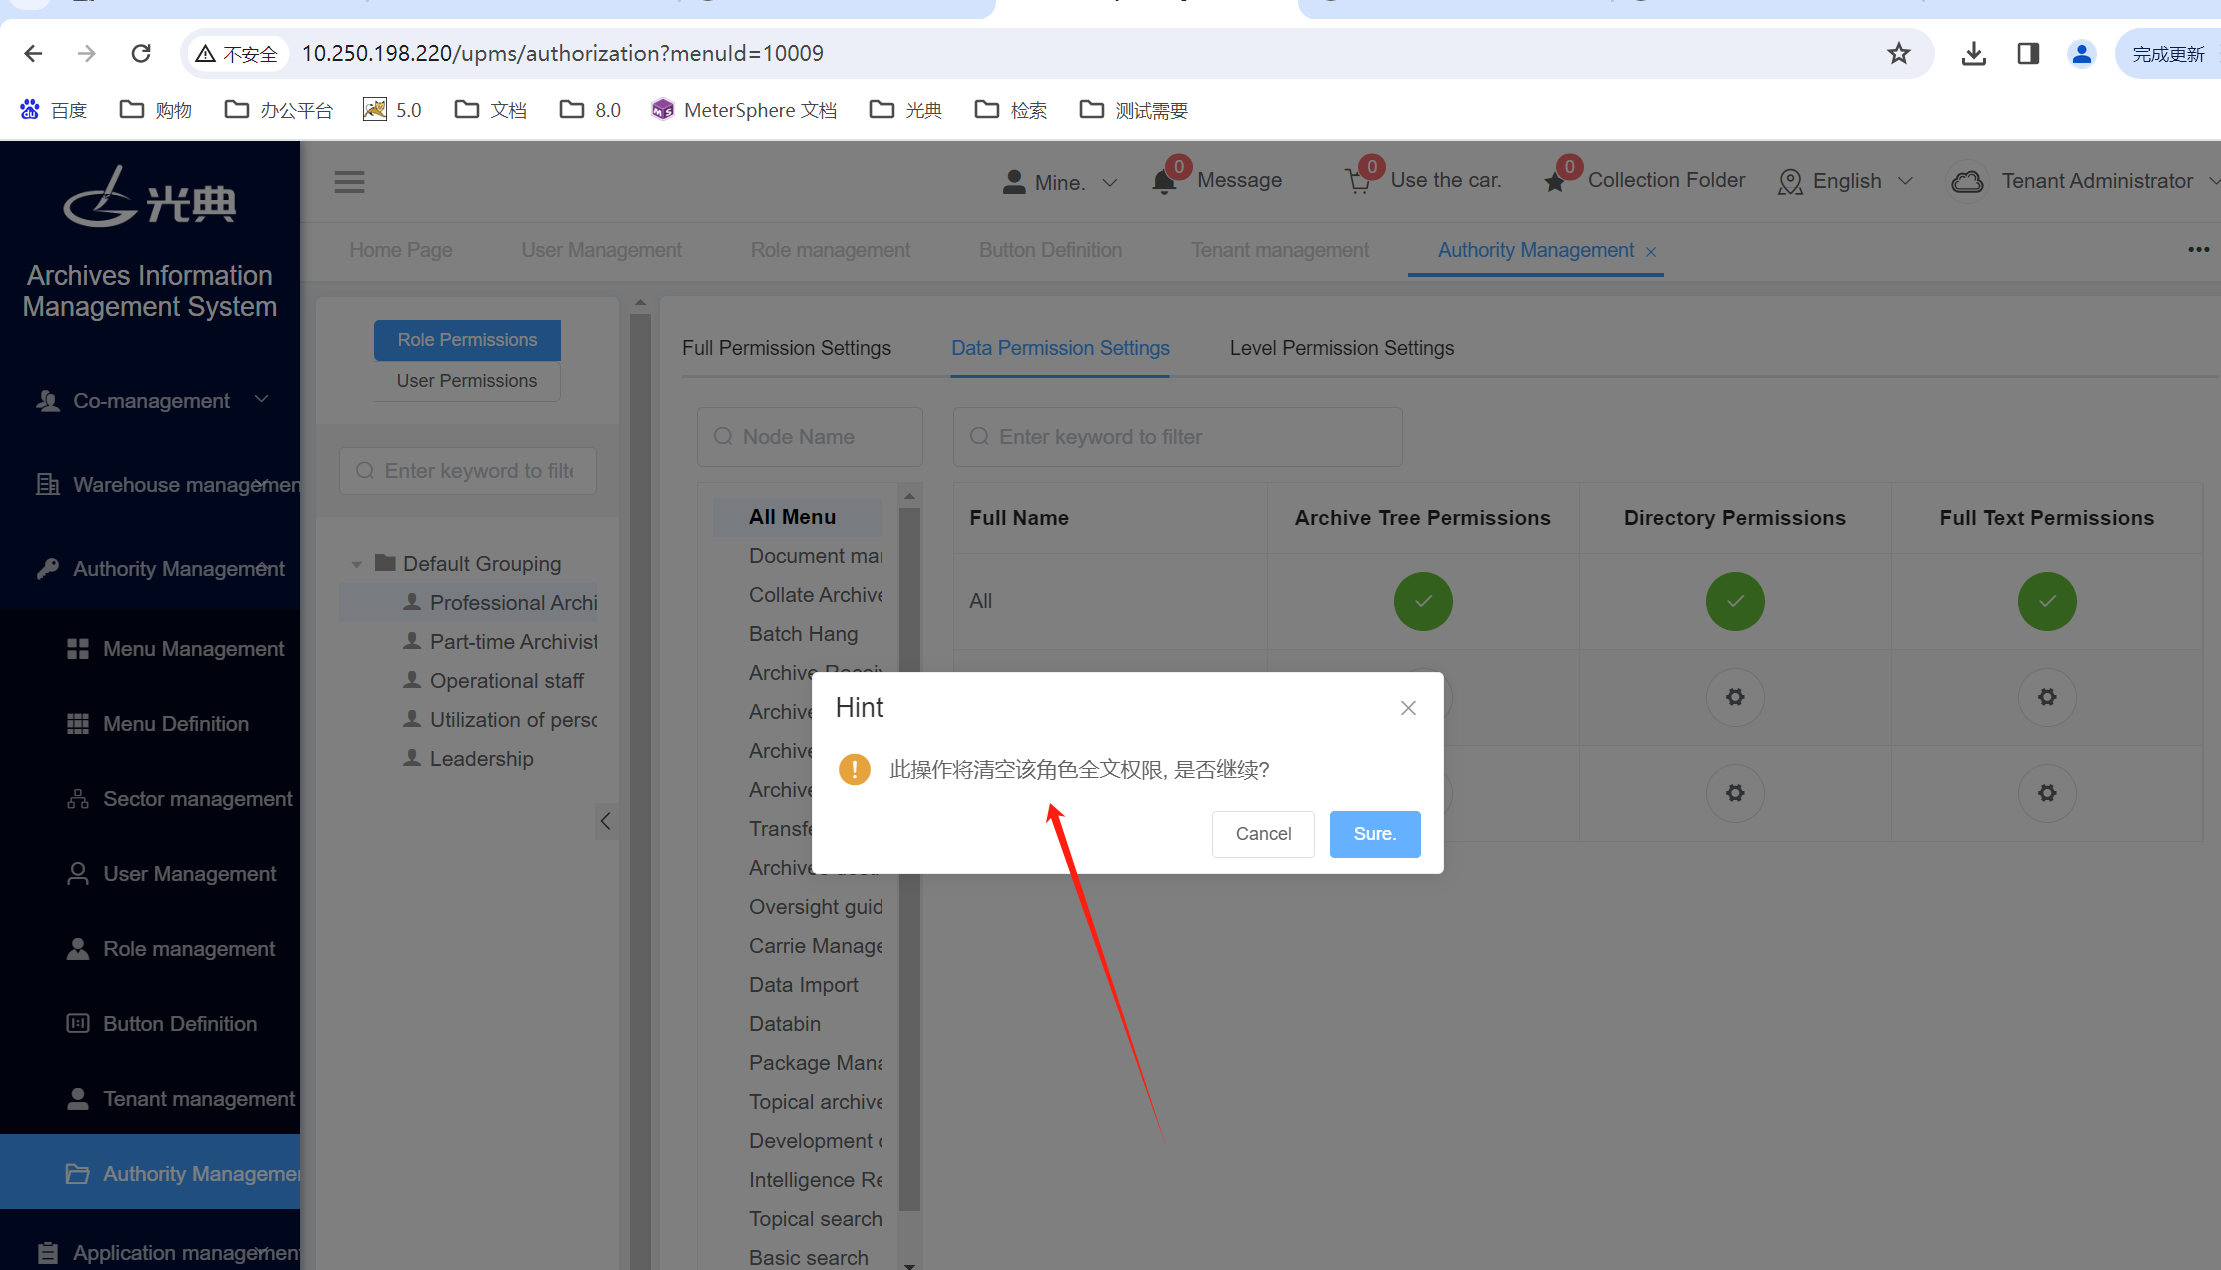Open the MeterSphere 文档 bookmark
The width and height of the screenshot is (2221, 1270).
[x=744, y=110]
